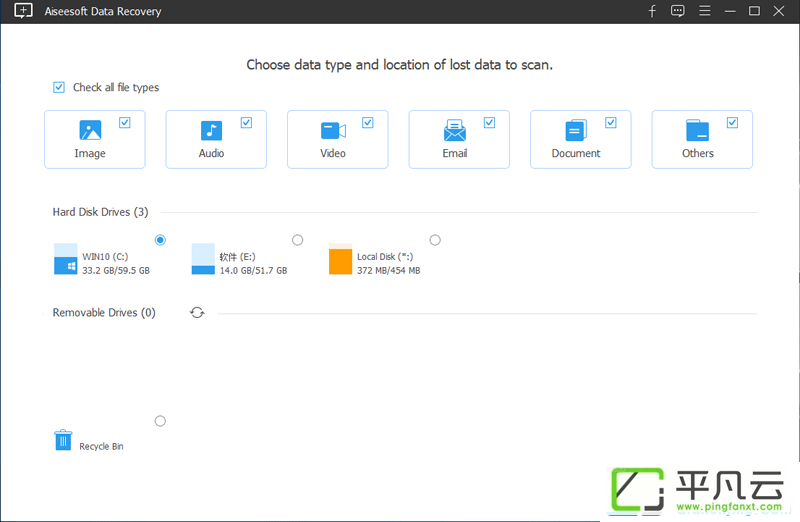800x522 pixels.
Task: Click the Recycle Bin label
Action: pos(101,446)
